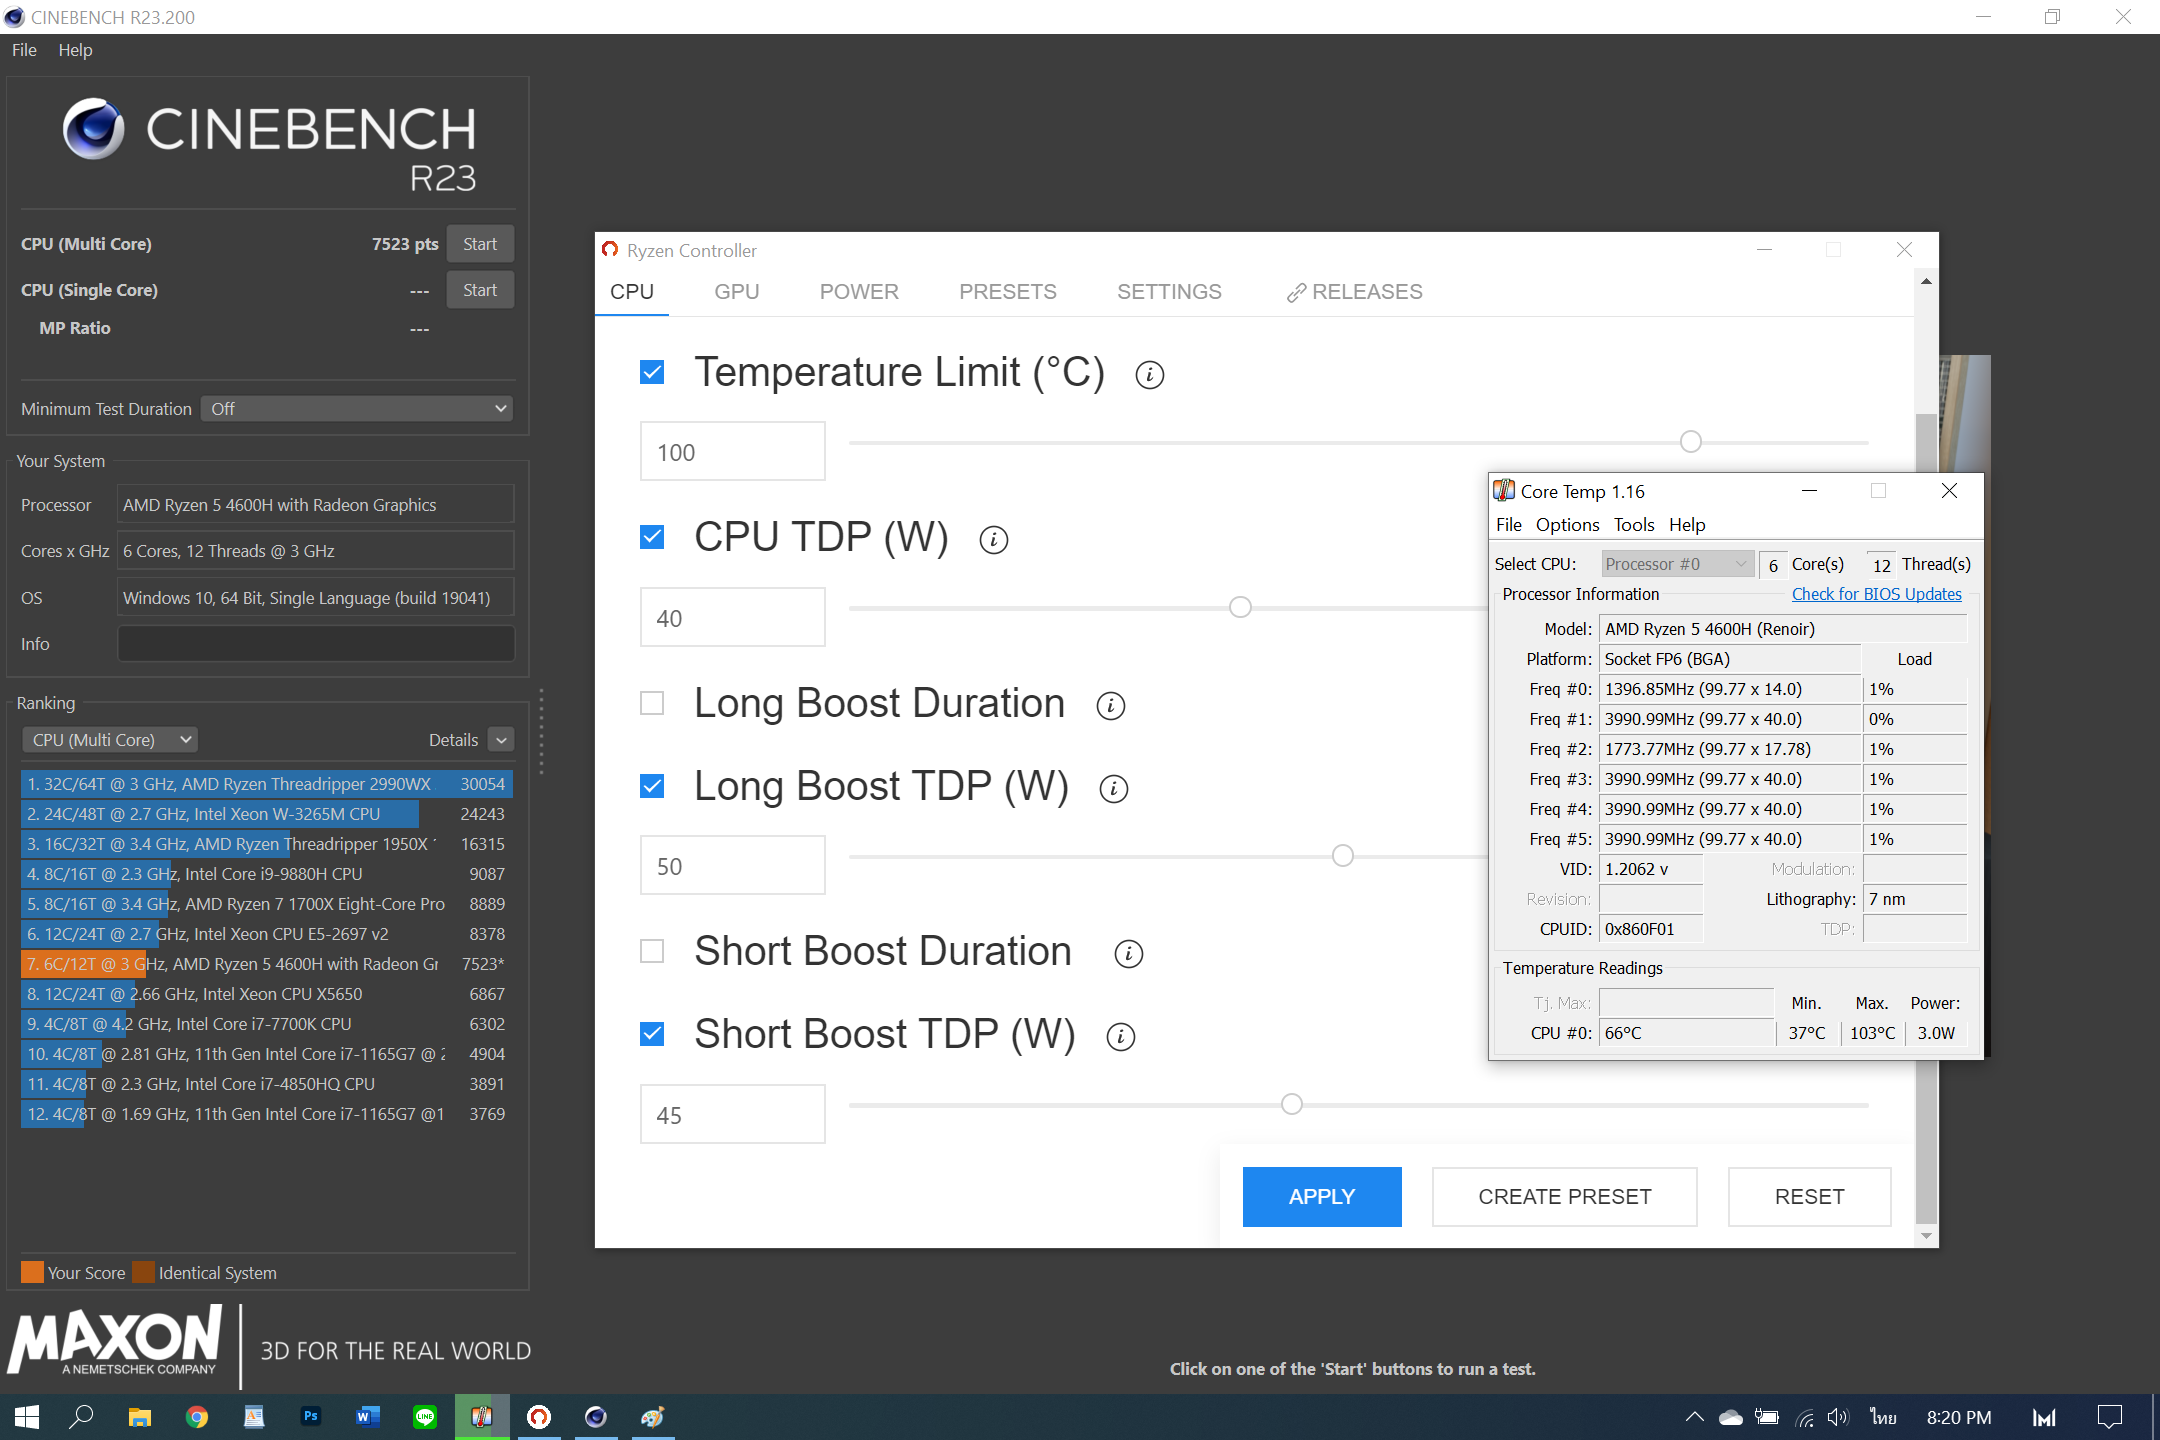The height and width of the screenshot is (1440, 2160).
Task: Uncheck the Long Boost TDP (W) checkbox
Action: 652,787
